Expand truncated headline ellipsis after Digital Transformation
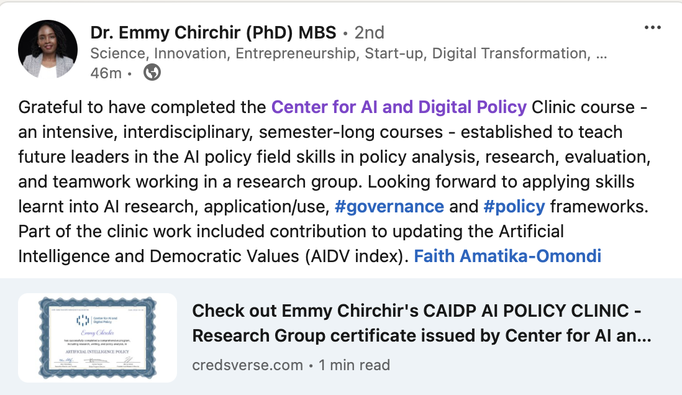682x395 pixels. click(x=602, y=56)
